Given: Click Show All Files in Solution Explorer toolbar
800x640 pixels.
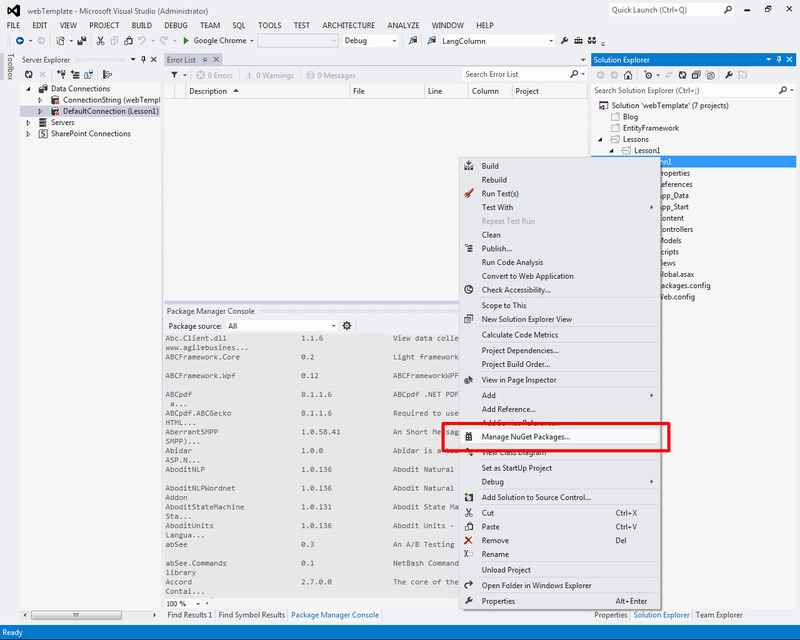Looking at the screenshot, I should tap(710, 75).
